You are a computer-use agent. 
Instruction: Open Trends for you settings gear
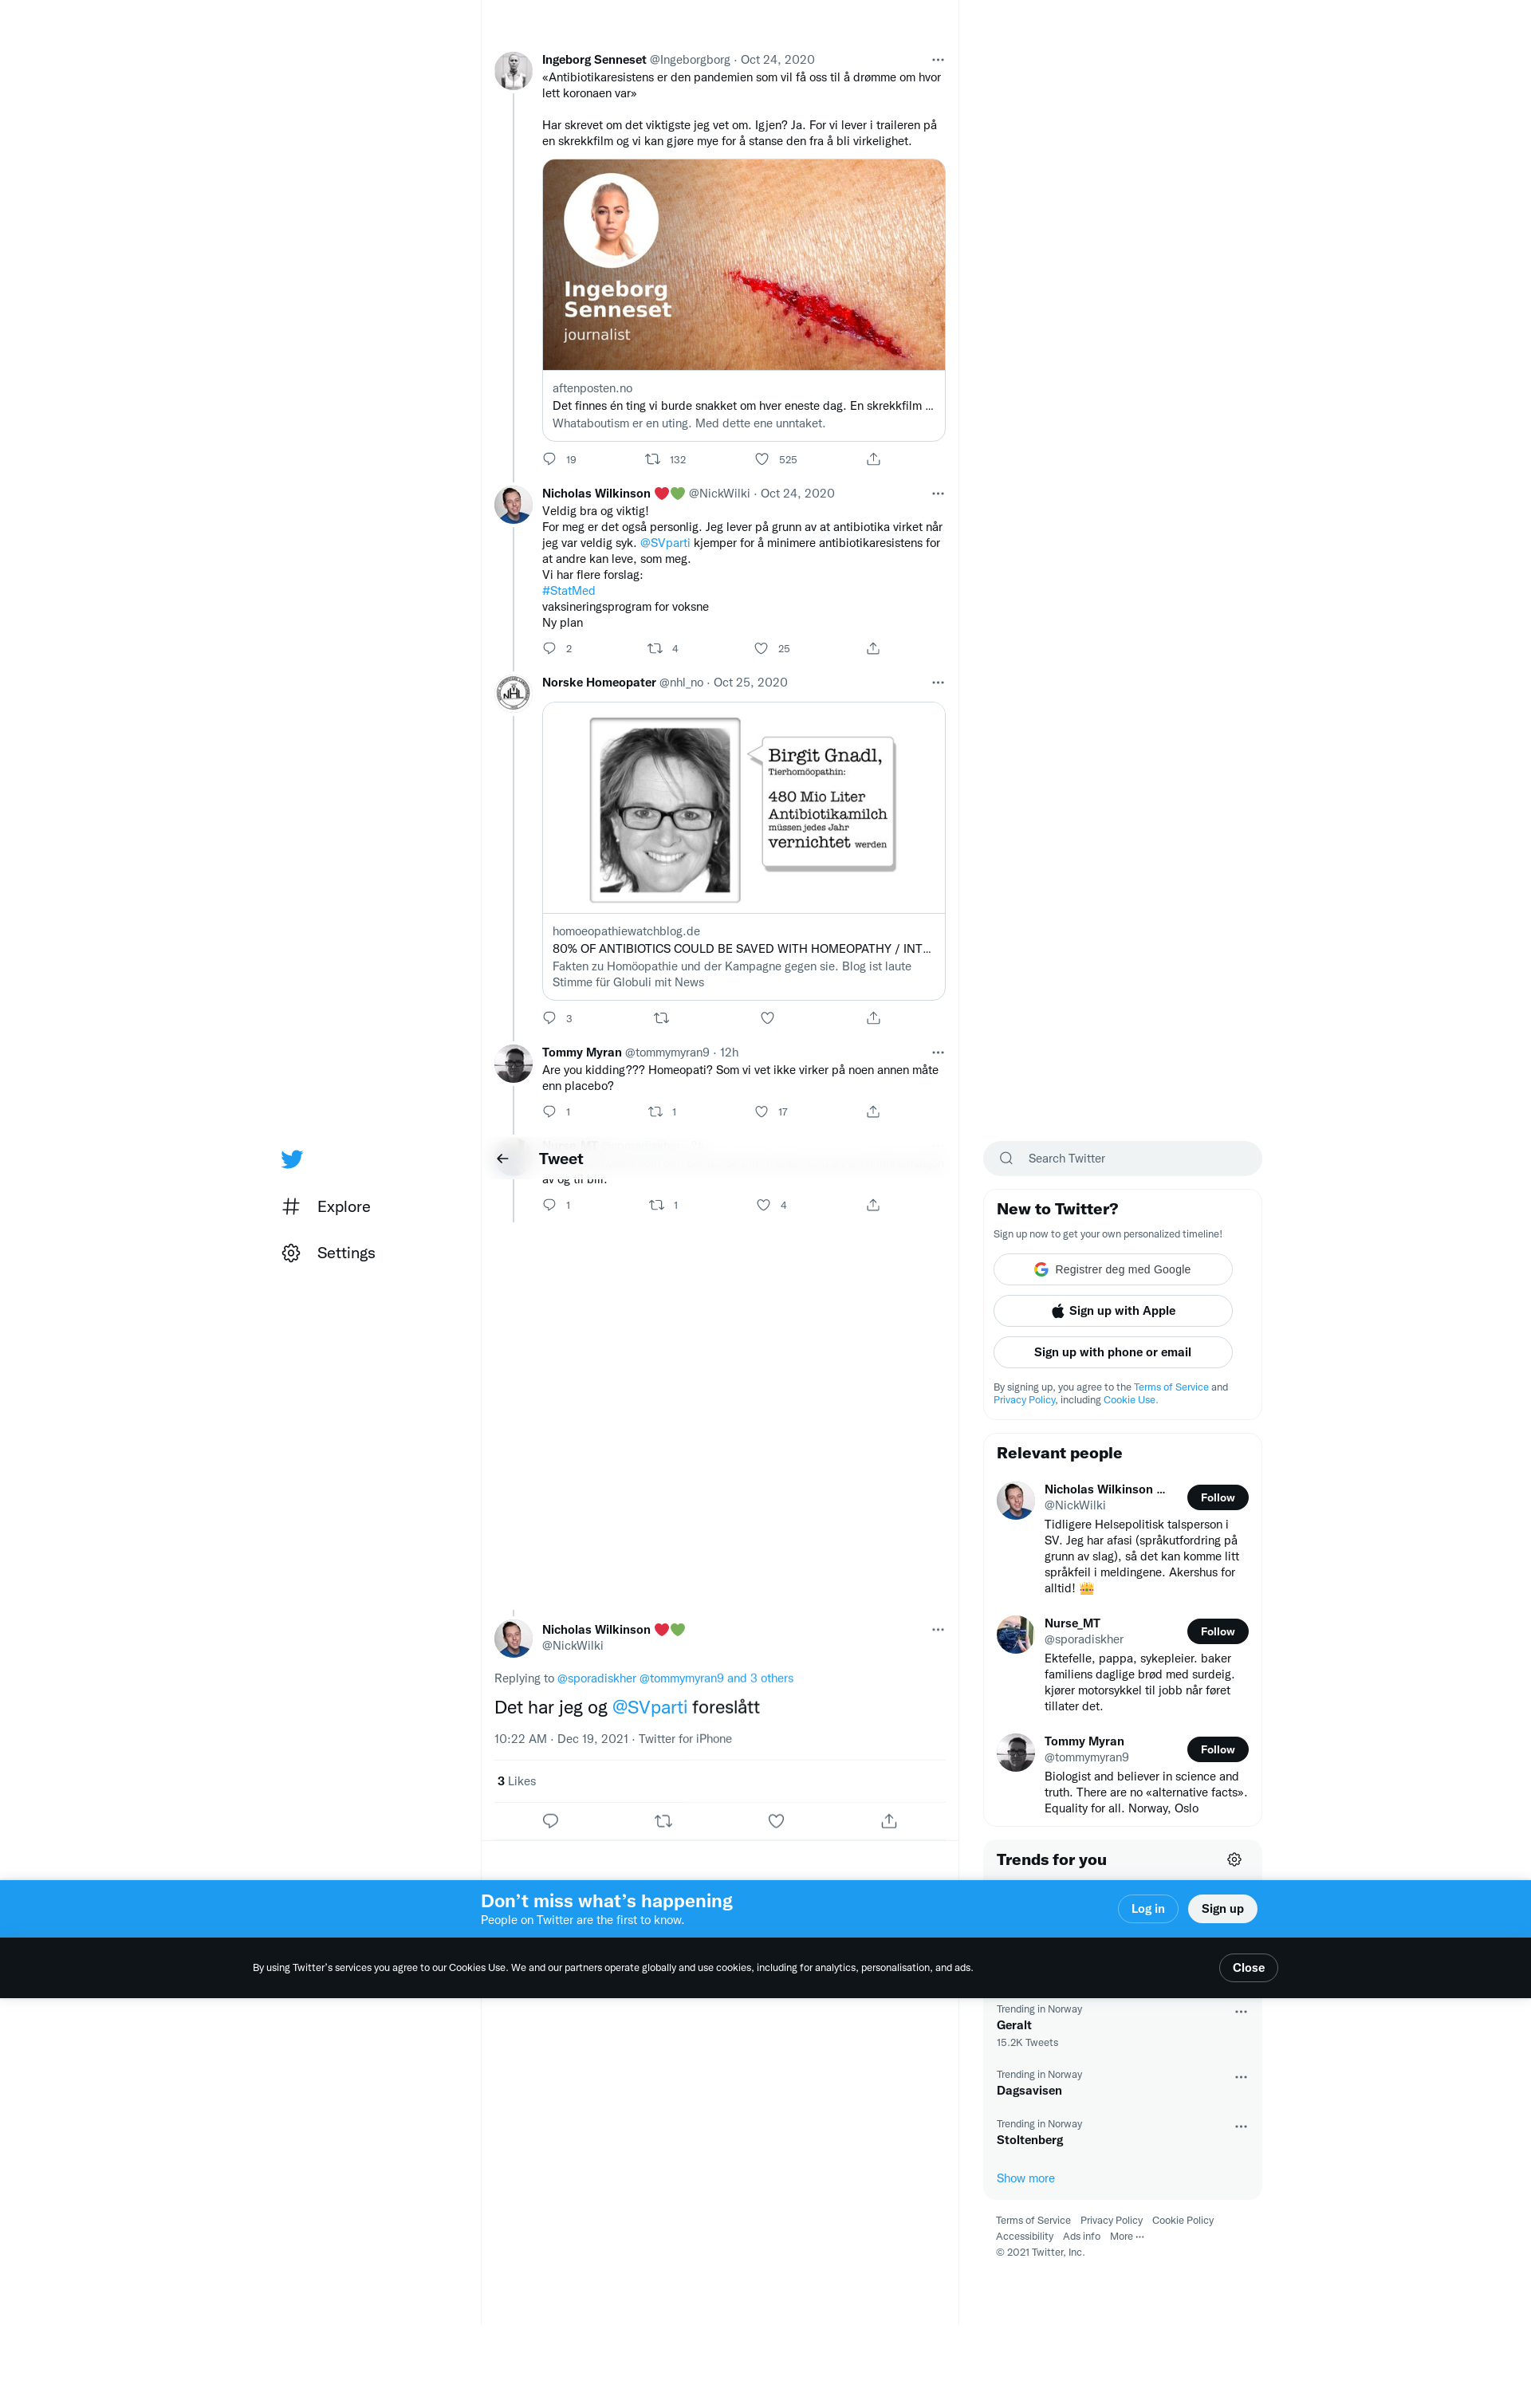[1234, 1859]
